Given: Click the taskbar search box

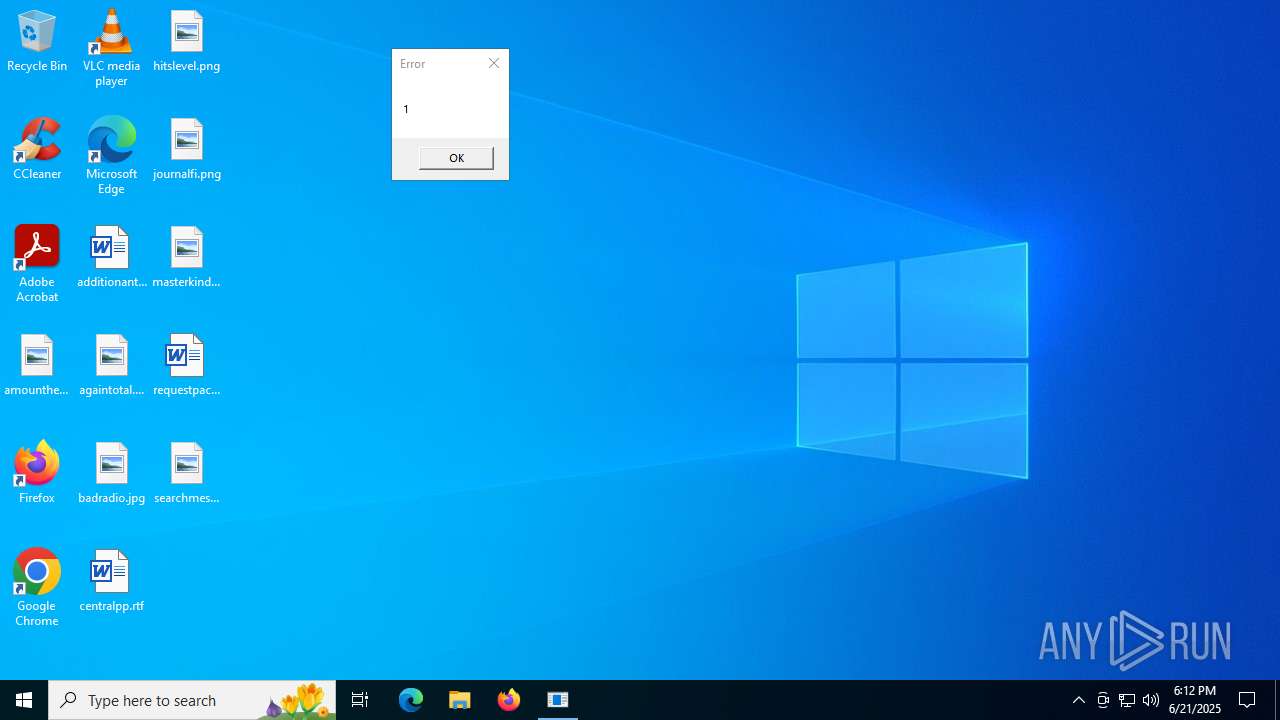Looking at the screenshot, I should coord(192,700).
